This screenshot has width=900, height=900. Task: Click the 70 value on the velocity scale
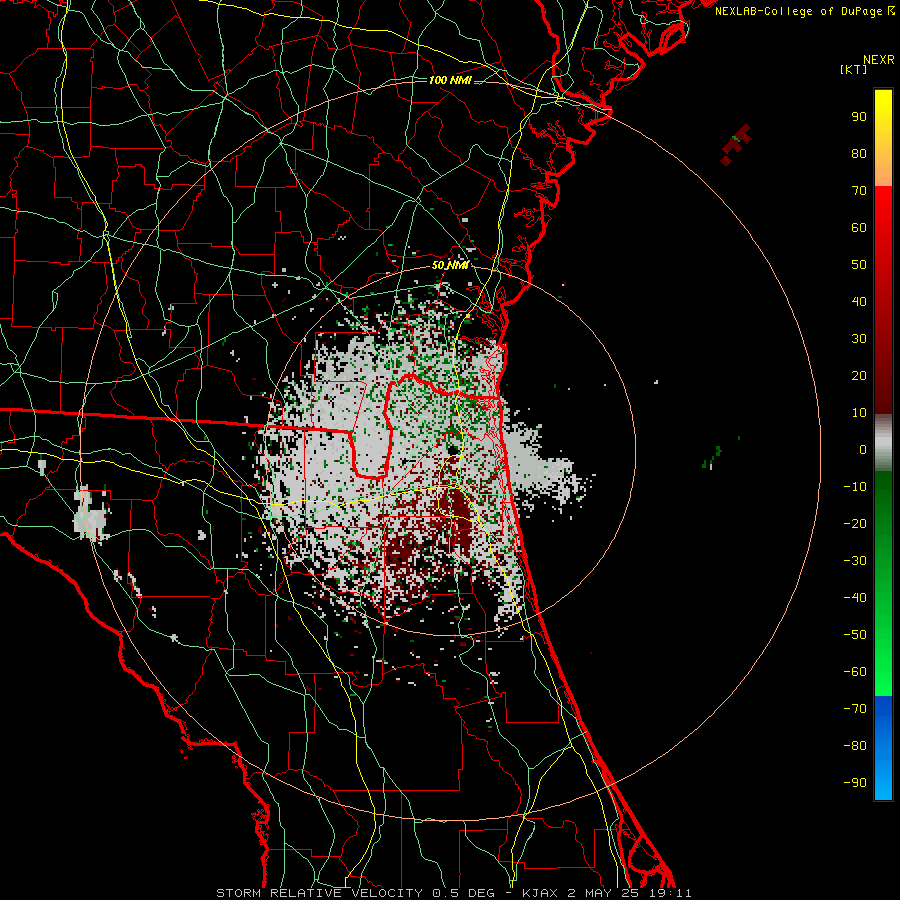tap(859, 191)
